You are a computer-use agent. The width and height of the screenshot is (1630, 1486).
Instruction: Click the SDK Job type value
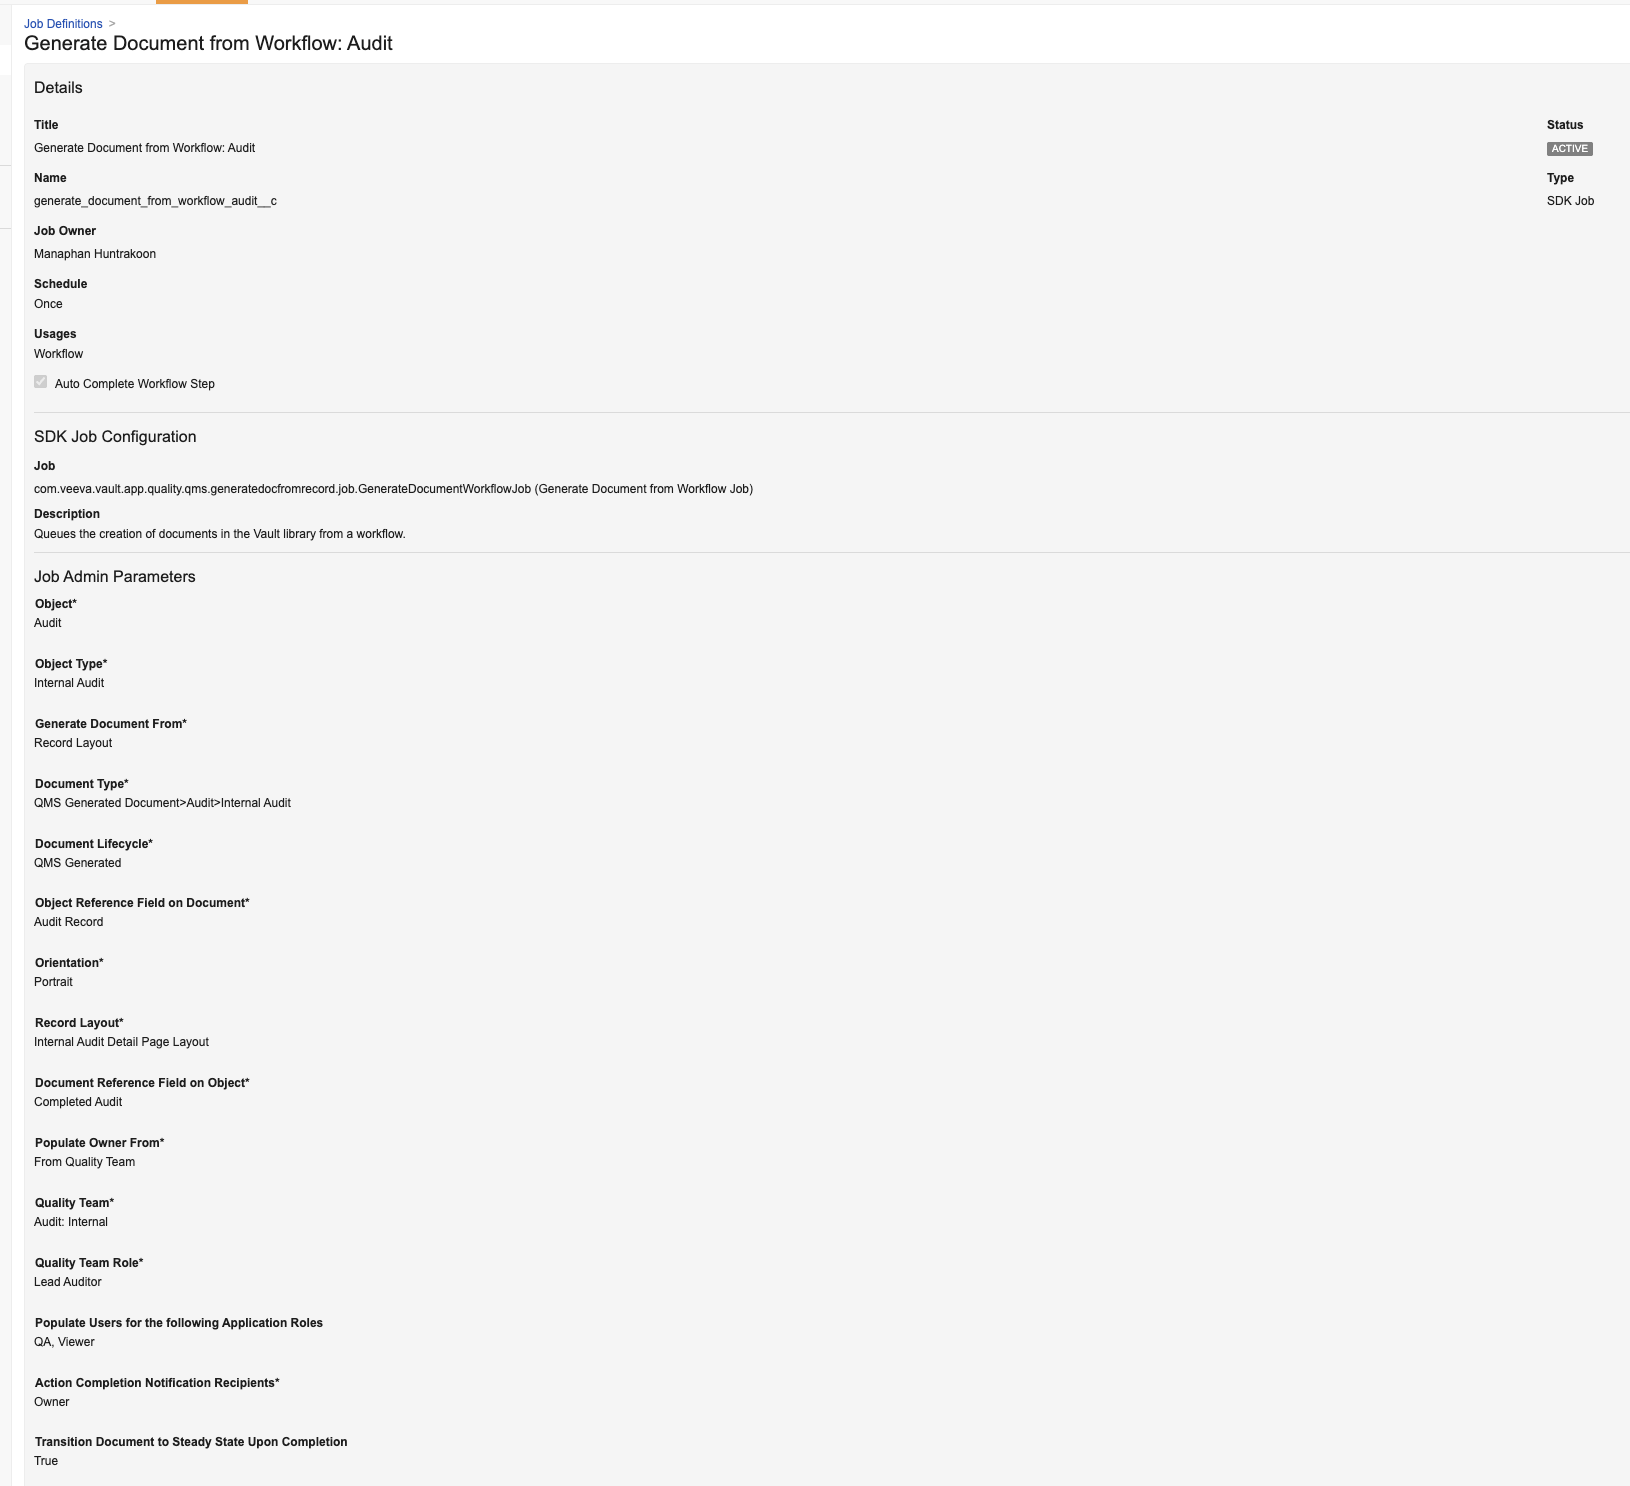point(1570,201)
